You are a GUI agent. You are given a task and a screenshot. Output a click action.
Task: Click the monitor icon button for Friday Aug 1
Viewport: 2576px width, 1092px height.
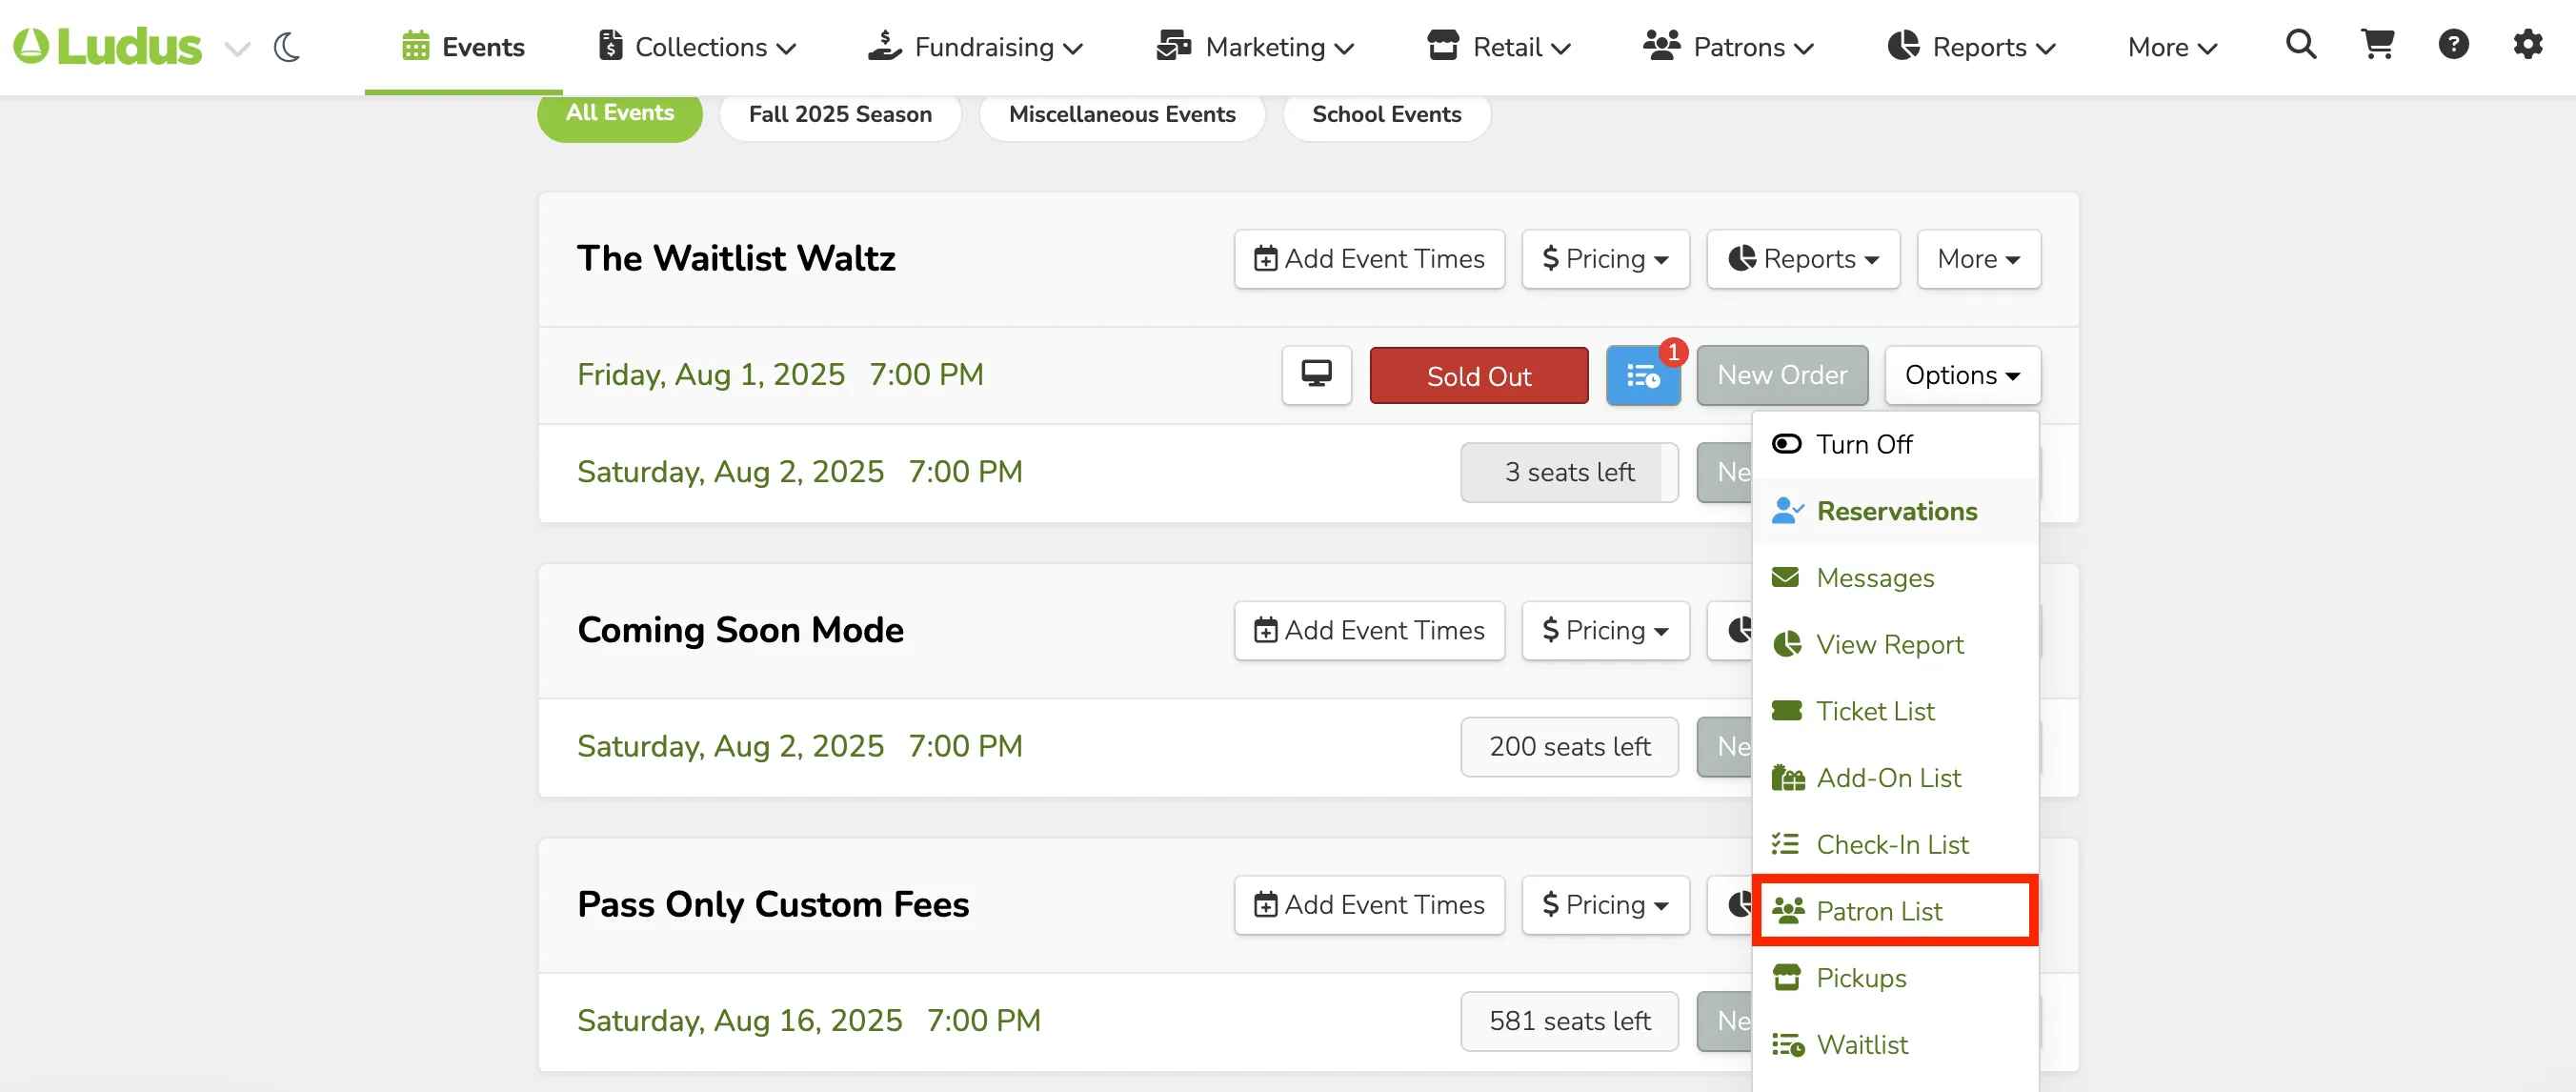point(1316,375)
